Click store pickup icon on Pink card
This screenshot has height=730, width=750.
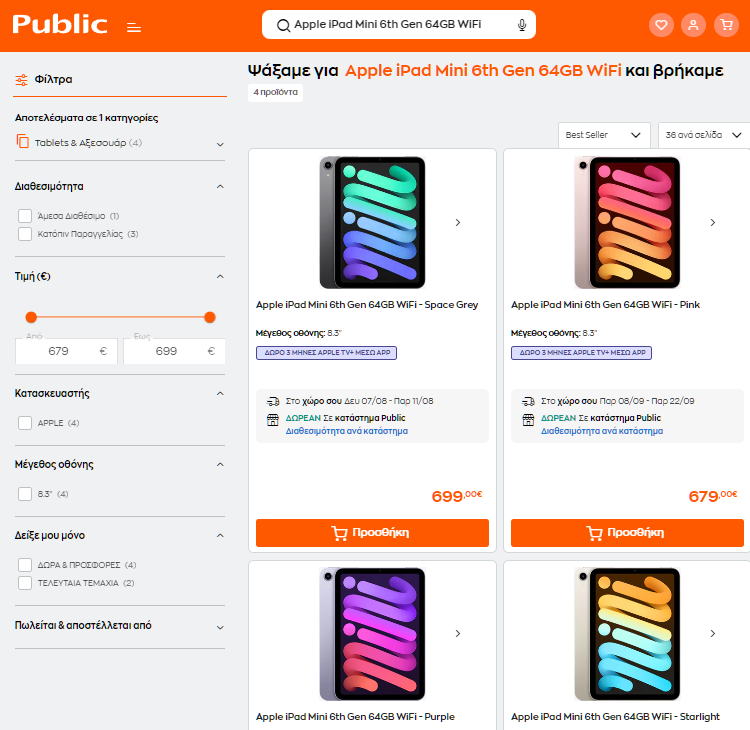coord(528,420)
